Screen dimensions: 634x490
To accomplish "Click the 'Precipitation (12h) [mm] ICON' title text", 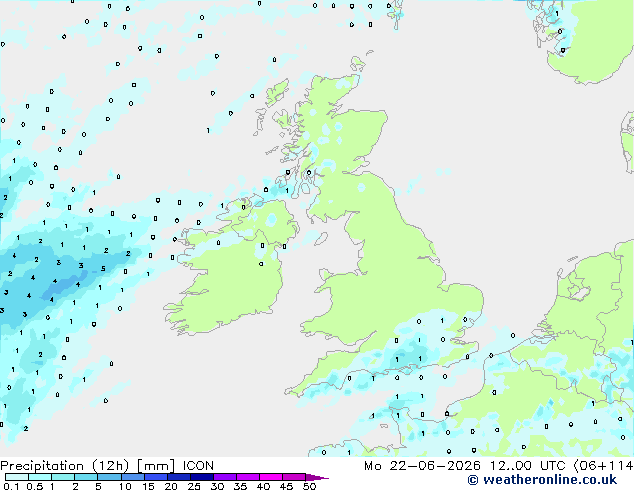I will click(107, 466).
